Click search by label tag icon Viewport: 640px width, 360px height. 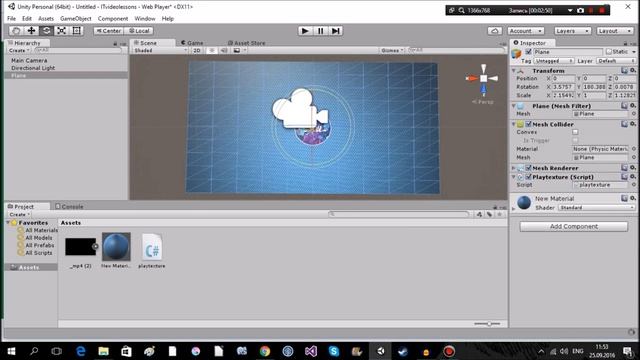(x=489, y=214)
